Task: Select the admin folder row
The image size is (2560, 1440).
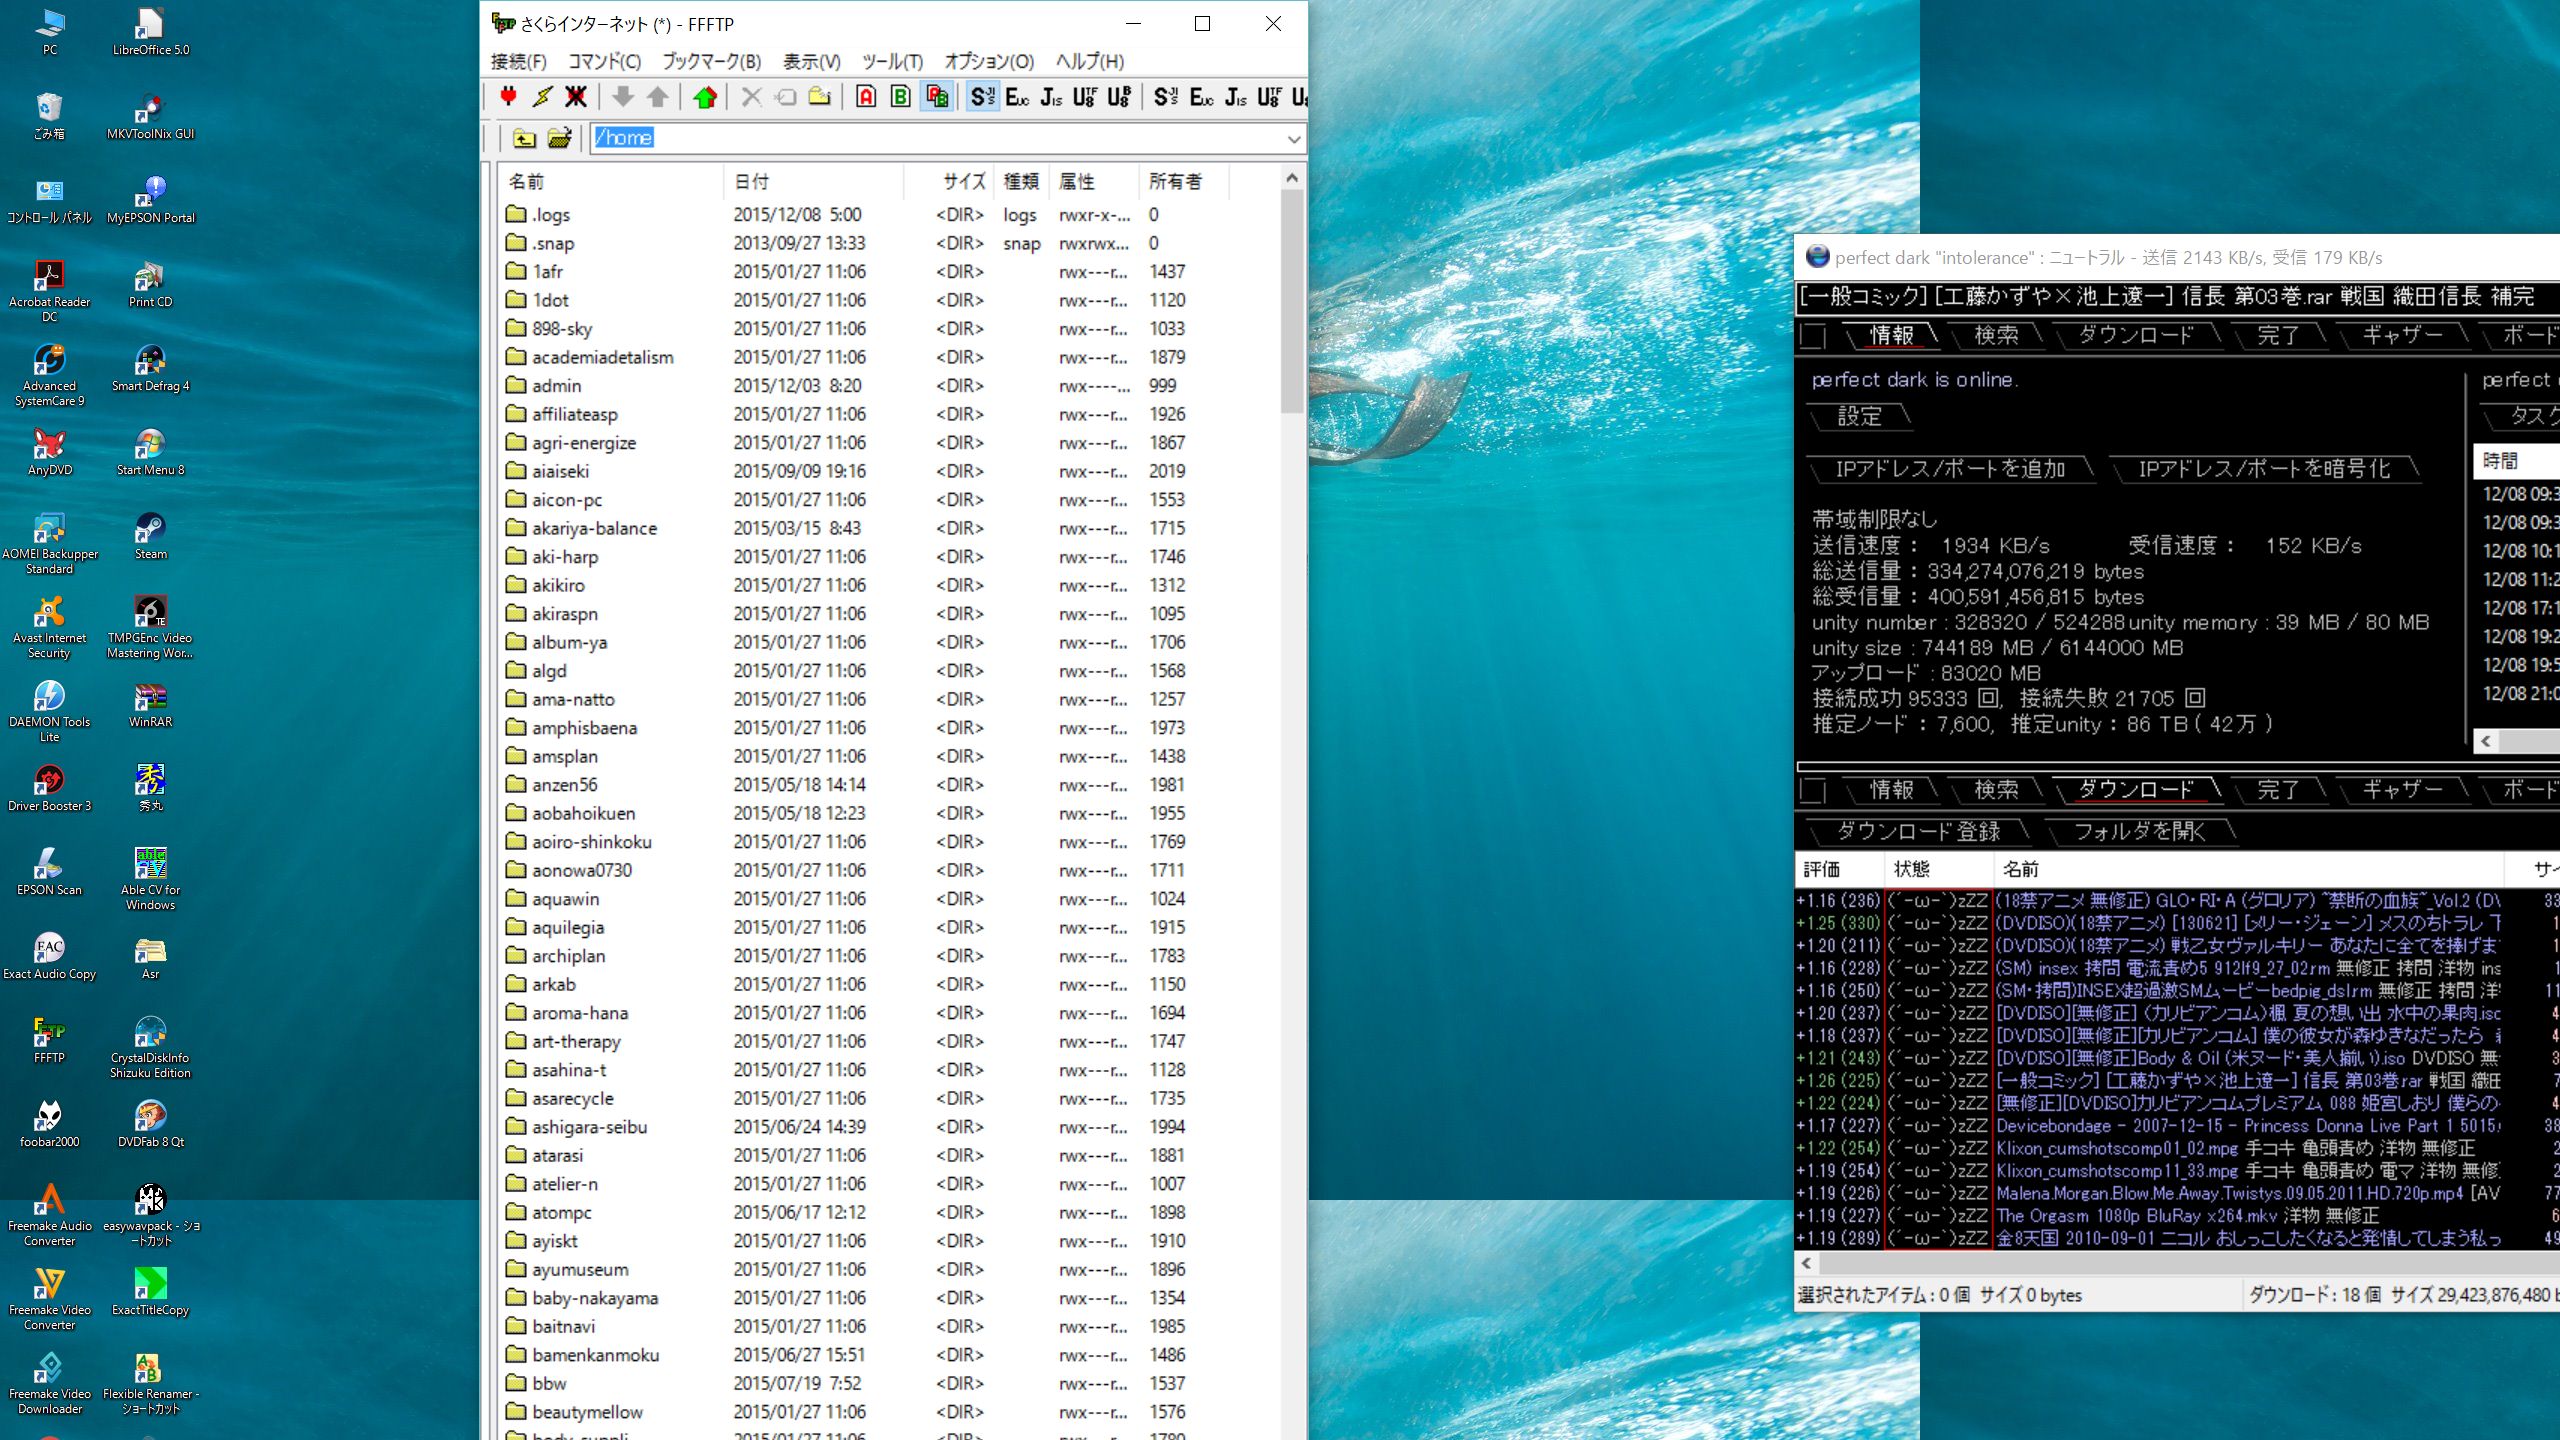Action: pos(888,385)
